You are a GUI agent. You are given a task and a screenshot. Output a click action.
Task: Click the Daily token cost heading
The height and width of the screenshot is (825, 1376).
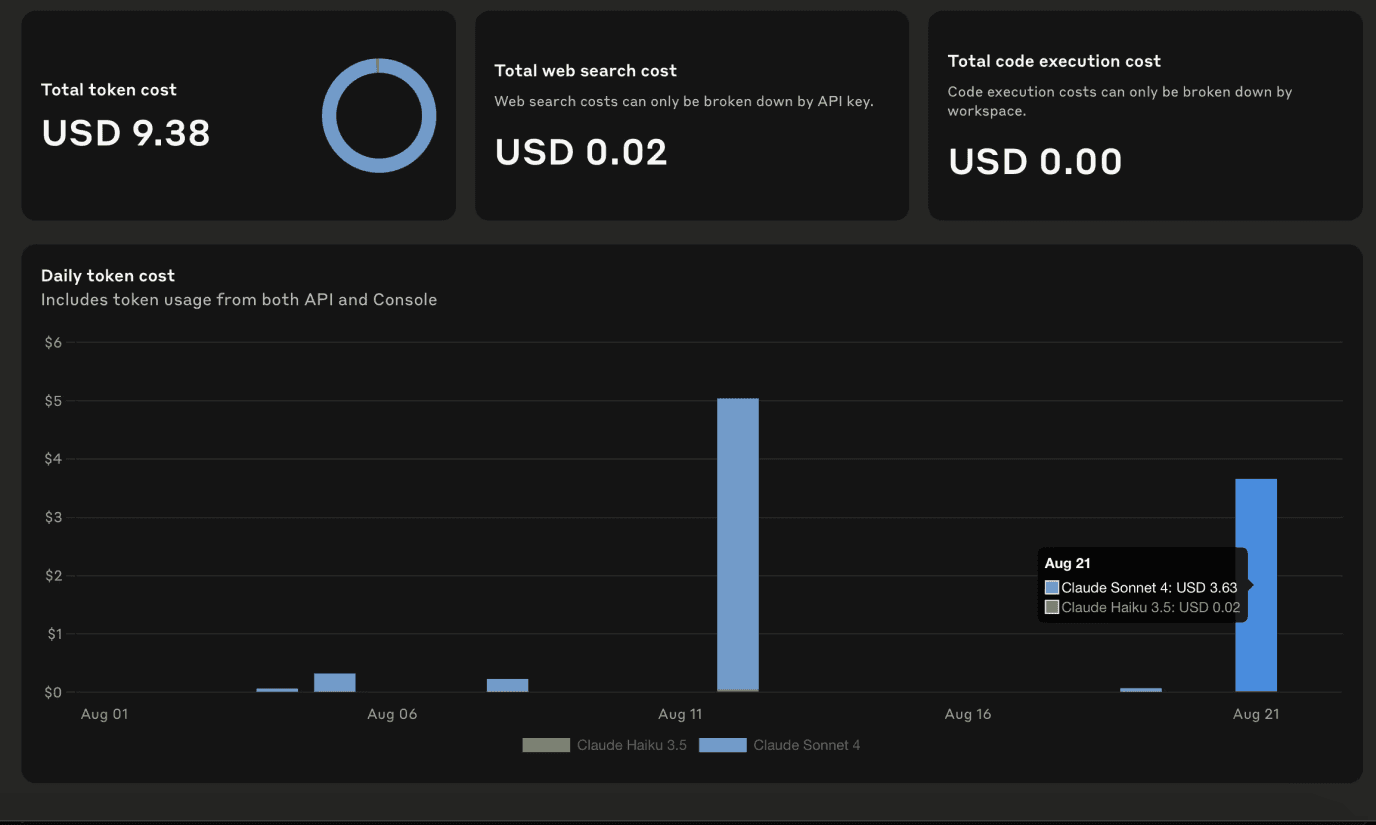(108, 276)
